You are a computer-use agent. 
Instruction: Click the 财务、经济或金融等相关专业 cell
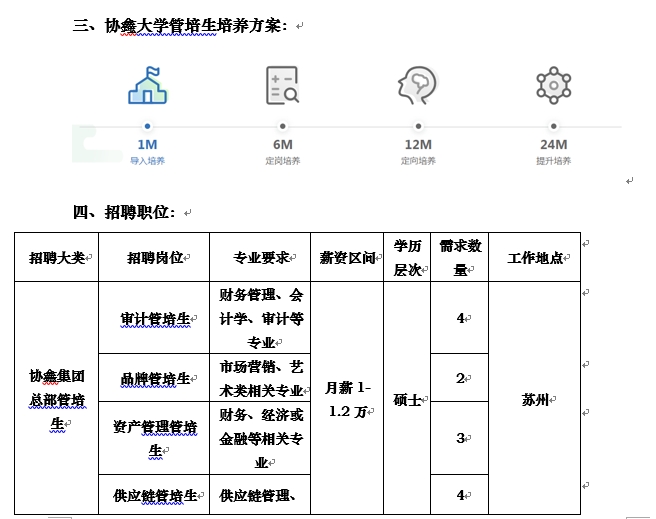click(x=260, y=438)
